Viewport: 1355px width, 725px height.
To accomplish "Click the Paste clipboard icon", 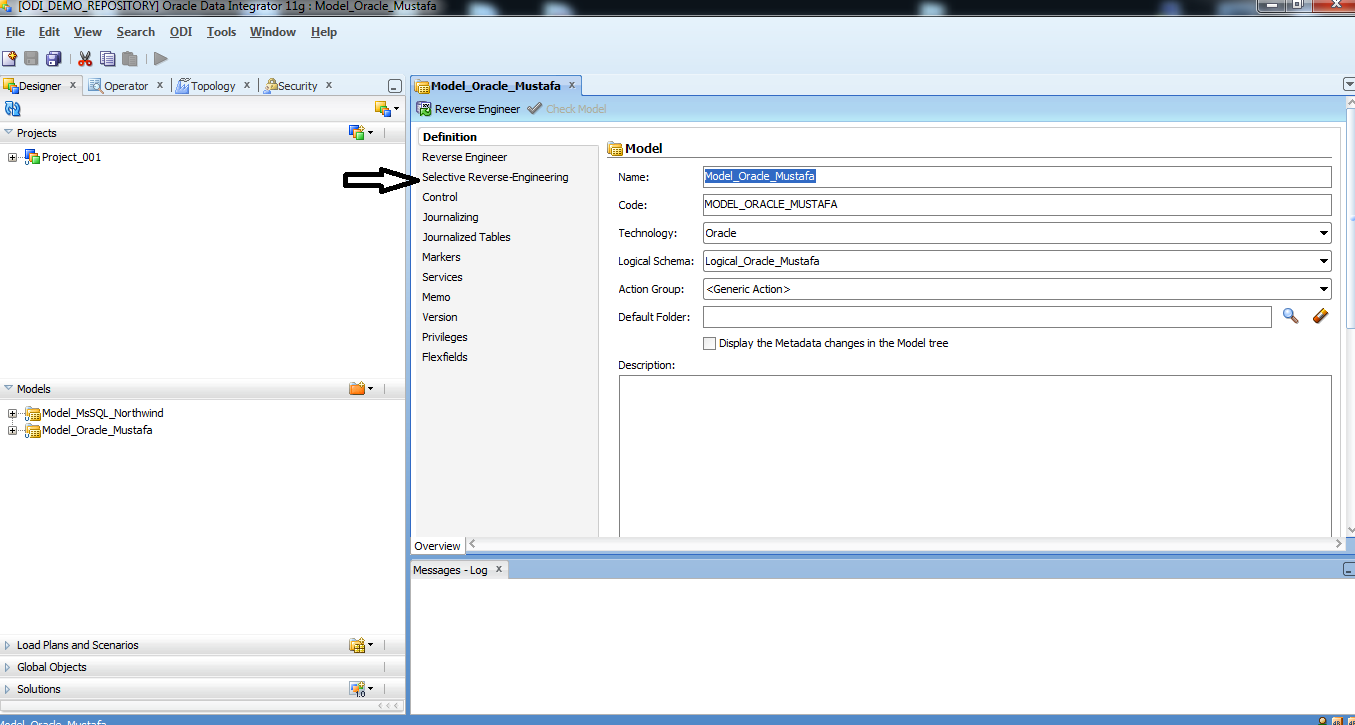I will coord(129,59).
